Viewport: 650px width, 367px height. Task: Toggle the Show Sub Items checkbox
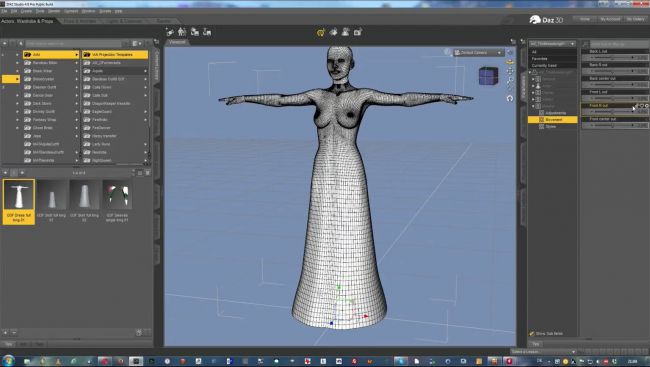coord(532,333)
